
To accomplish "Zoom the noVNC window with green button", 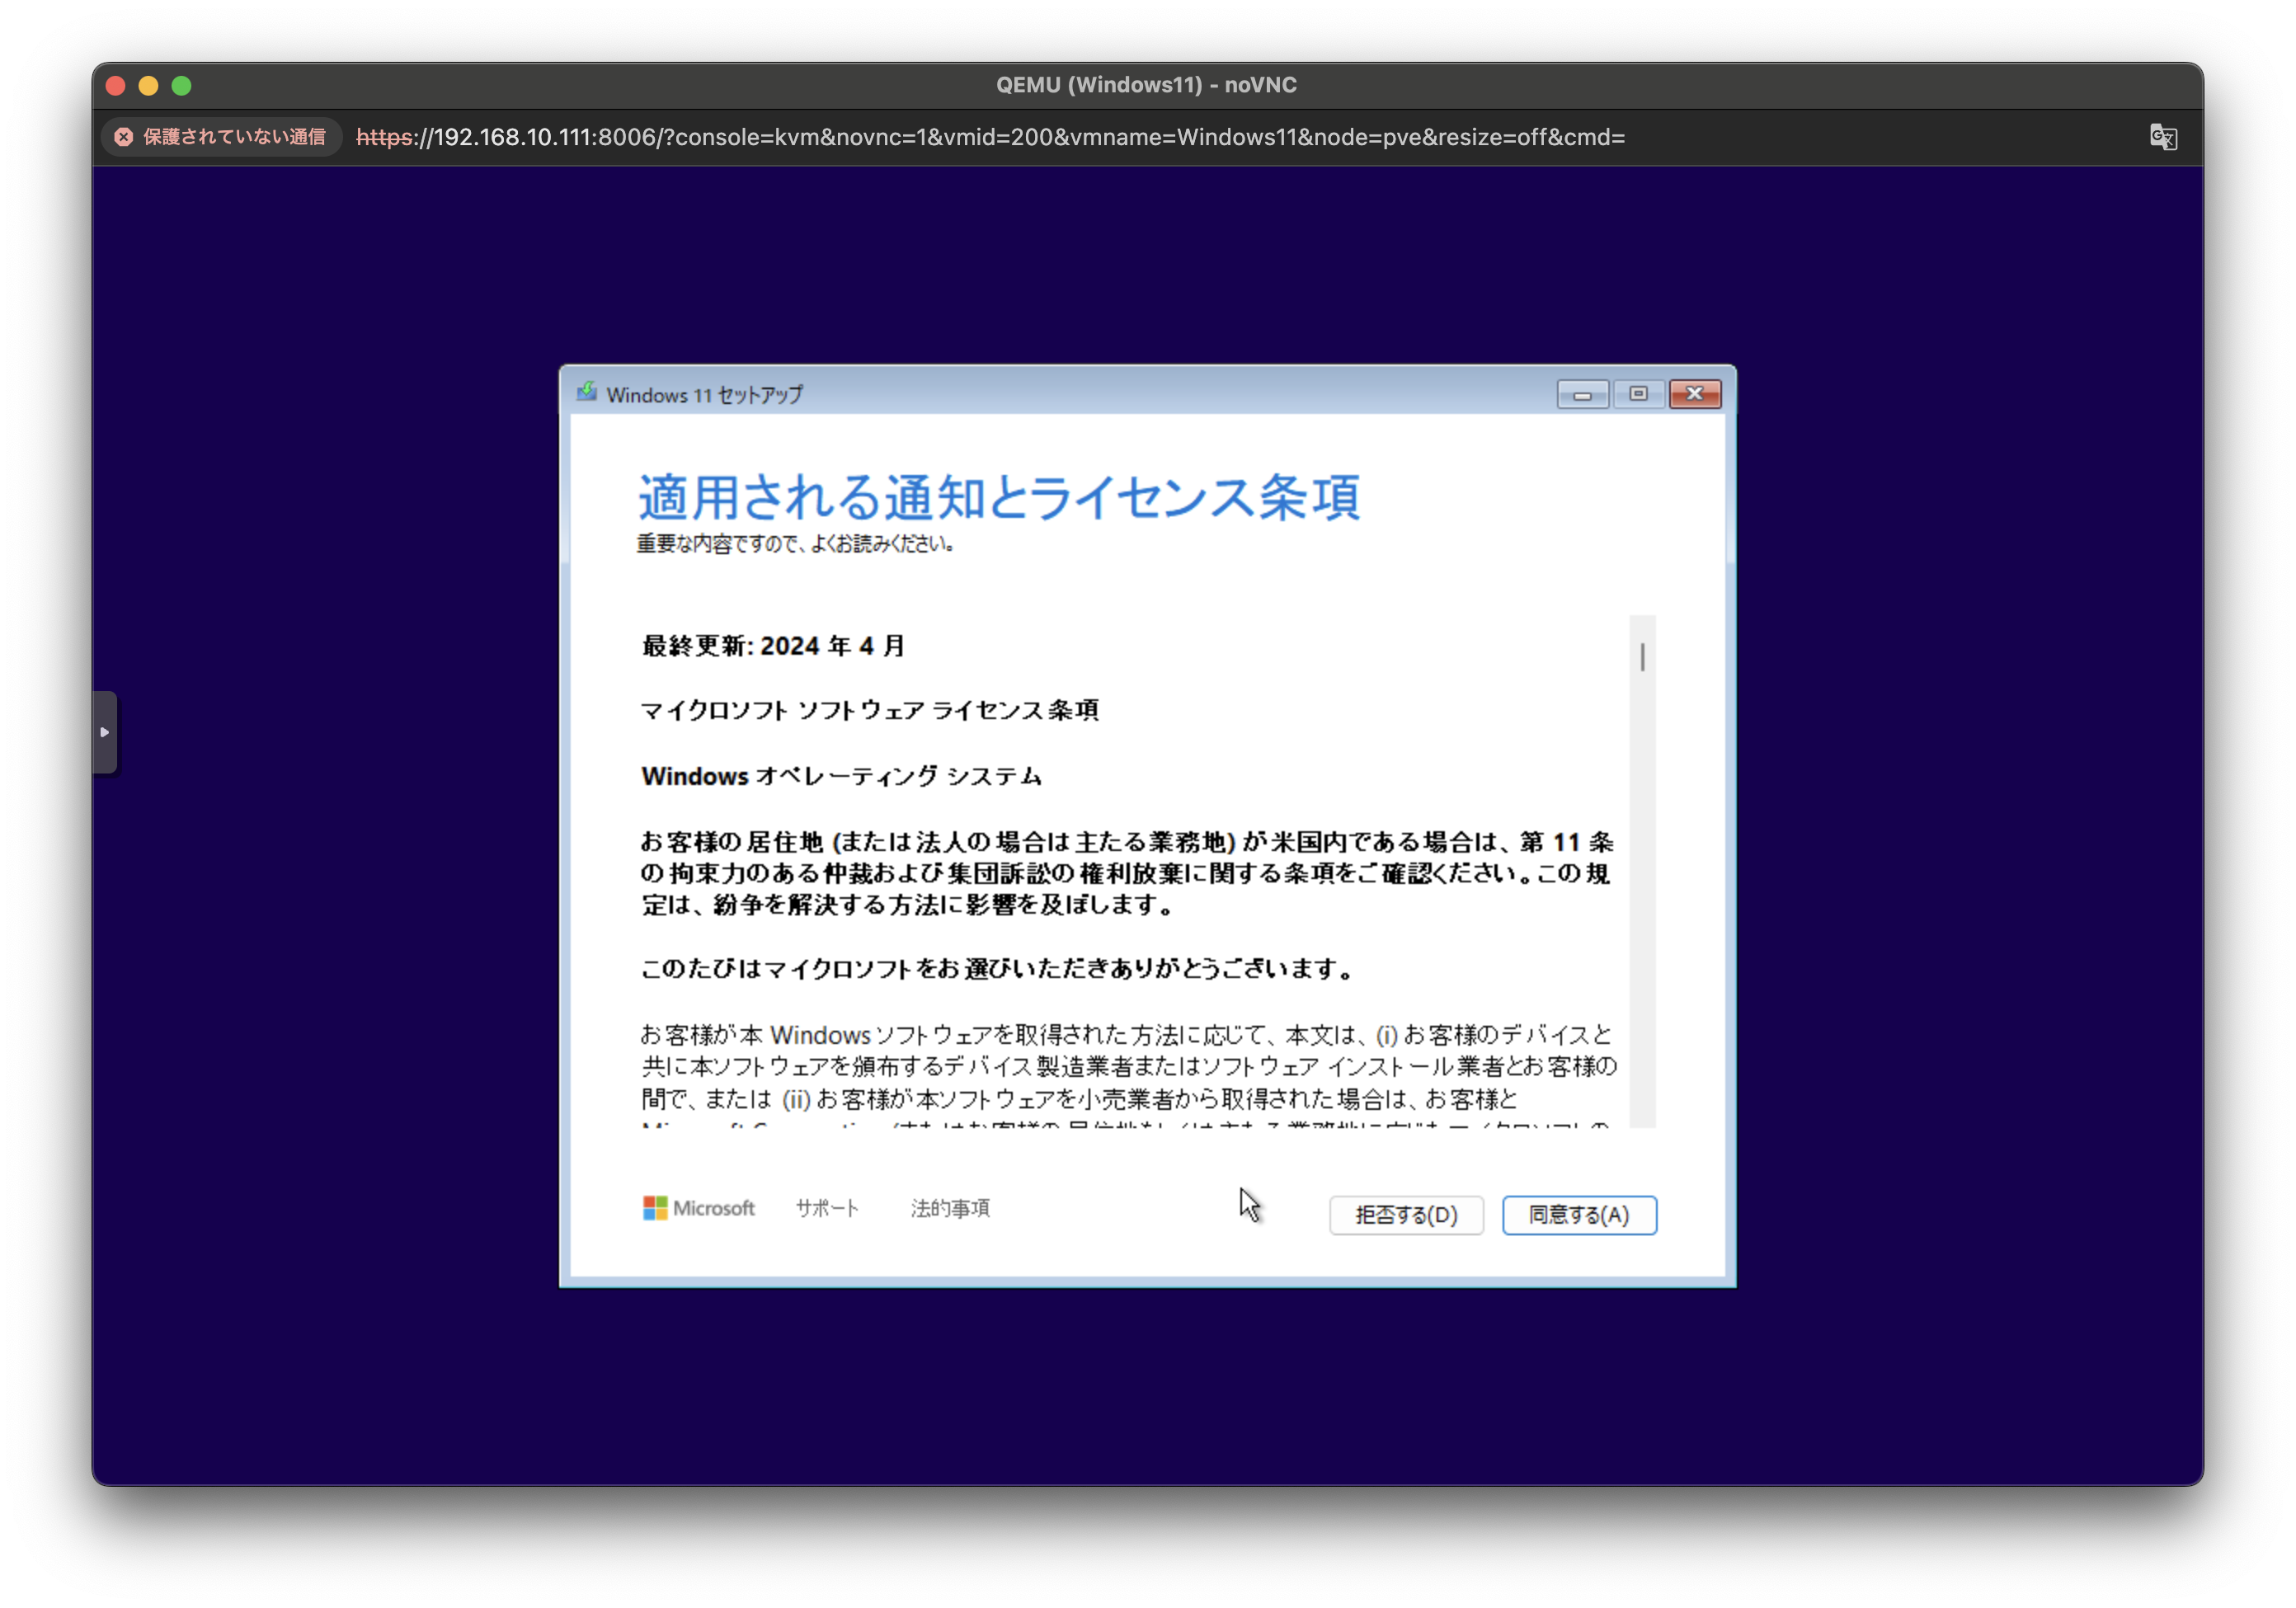I will [181, 86].
